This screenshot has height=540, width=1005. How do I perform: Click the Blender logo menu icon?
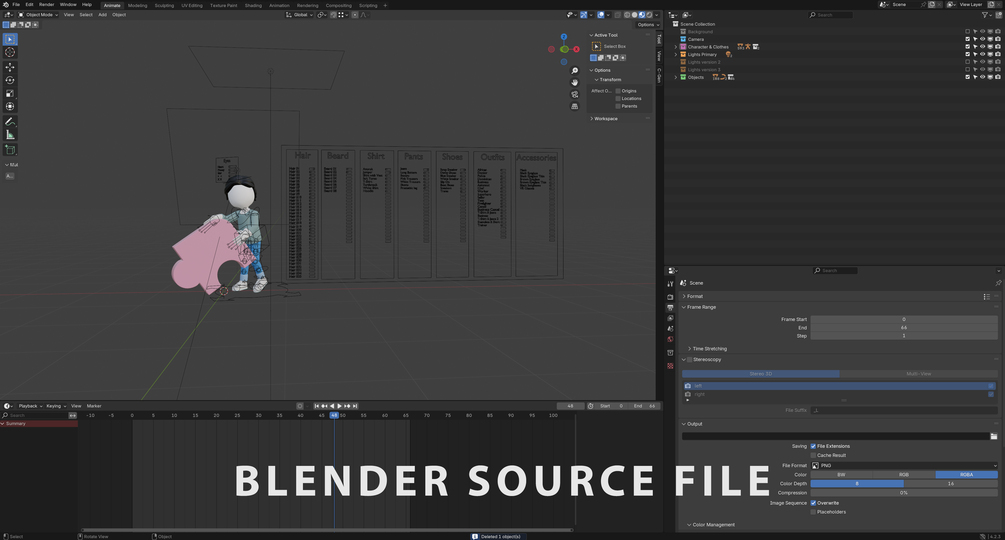coord(6,4)
